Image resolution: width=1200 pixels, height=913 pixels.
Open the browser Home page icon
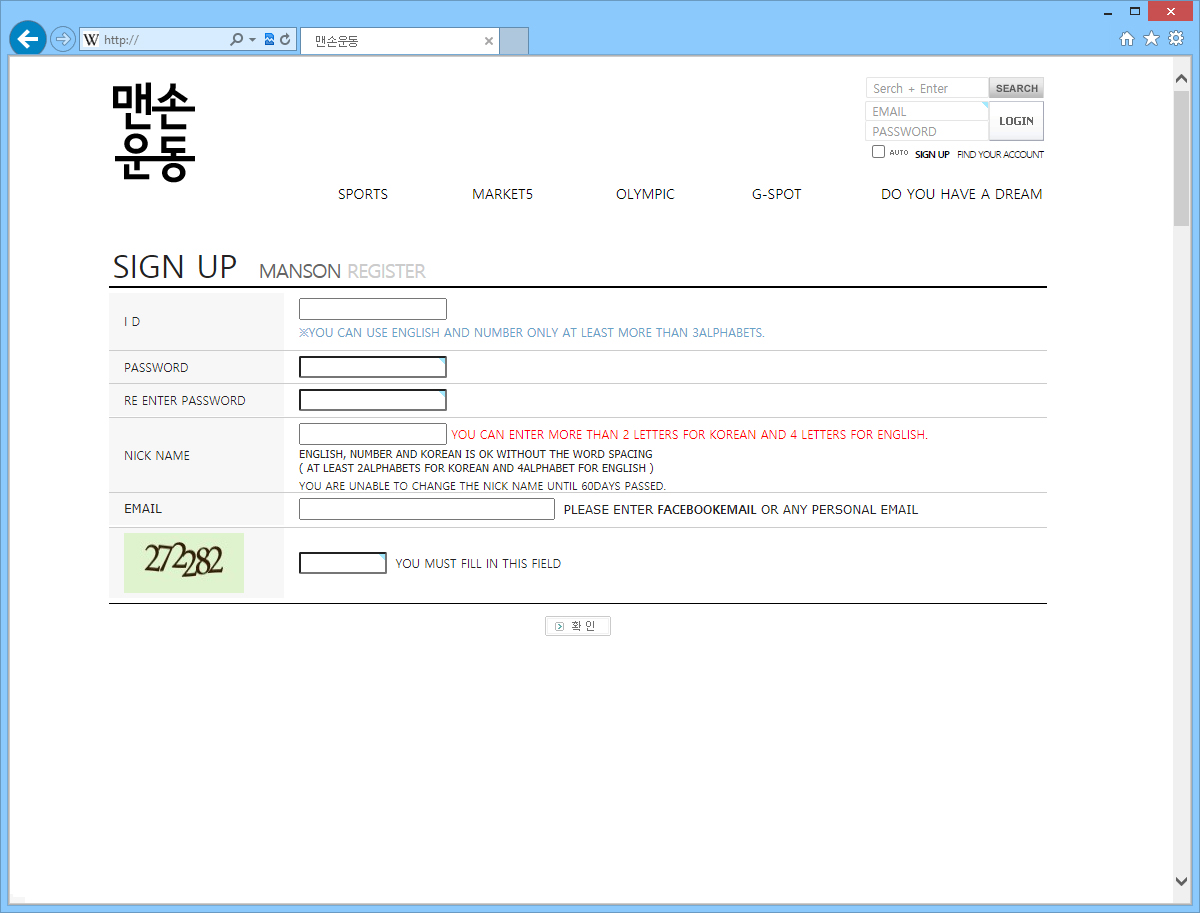[x=1127, y=39]
